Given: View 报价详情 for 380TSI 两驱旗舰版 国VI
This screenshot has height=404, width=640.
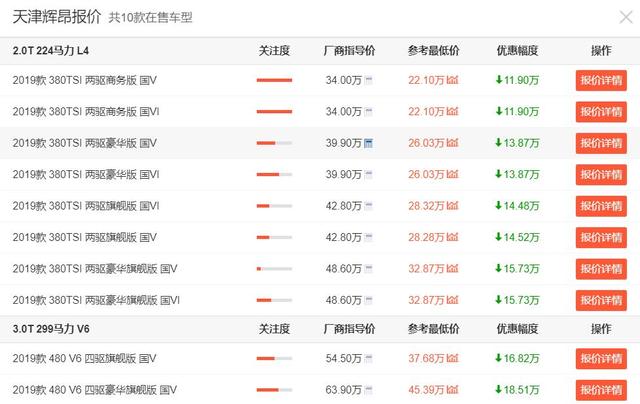Looking at the screenshot, I should coord(601,206).
